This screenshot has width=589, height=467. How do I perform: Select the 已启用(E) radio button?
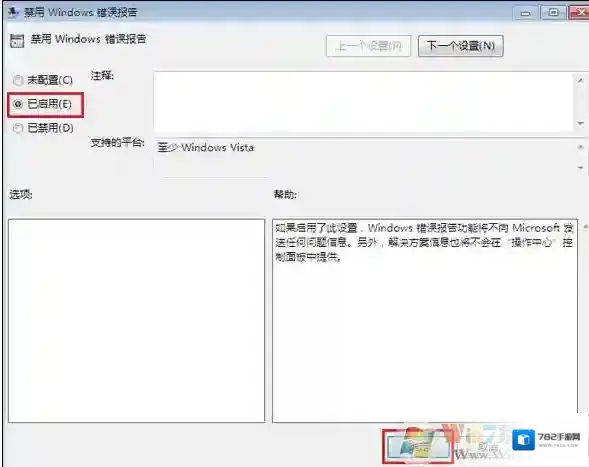[18, 104]
